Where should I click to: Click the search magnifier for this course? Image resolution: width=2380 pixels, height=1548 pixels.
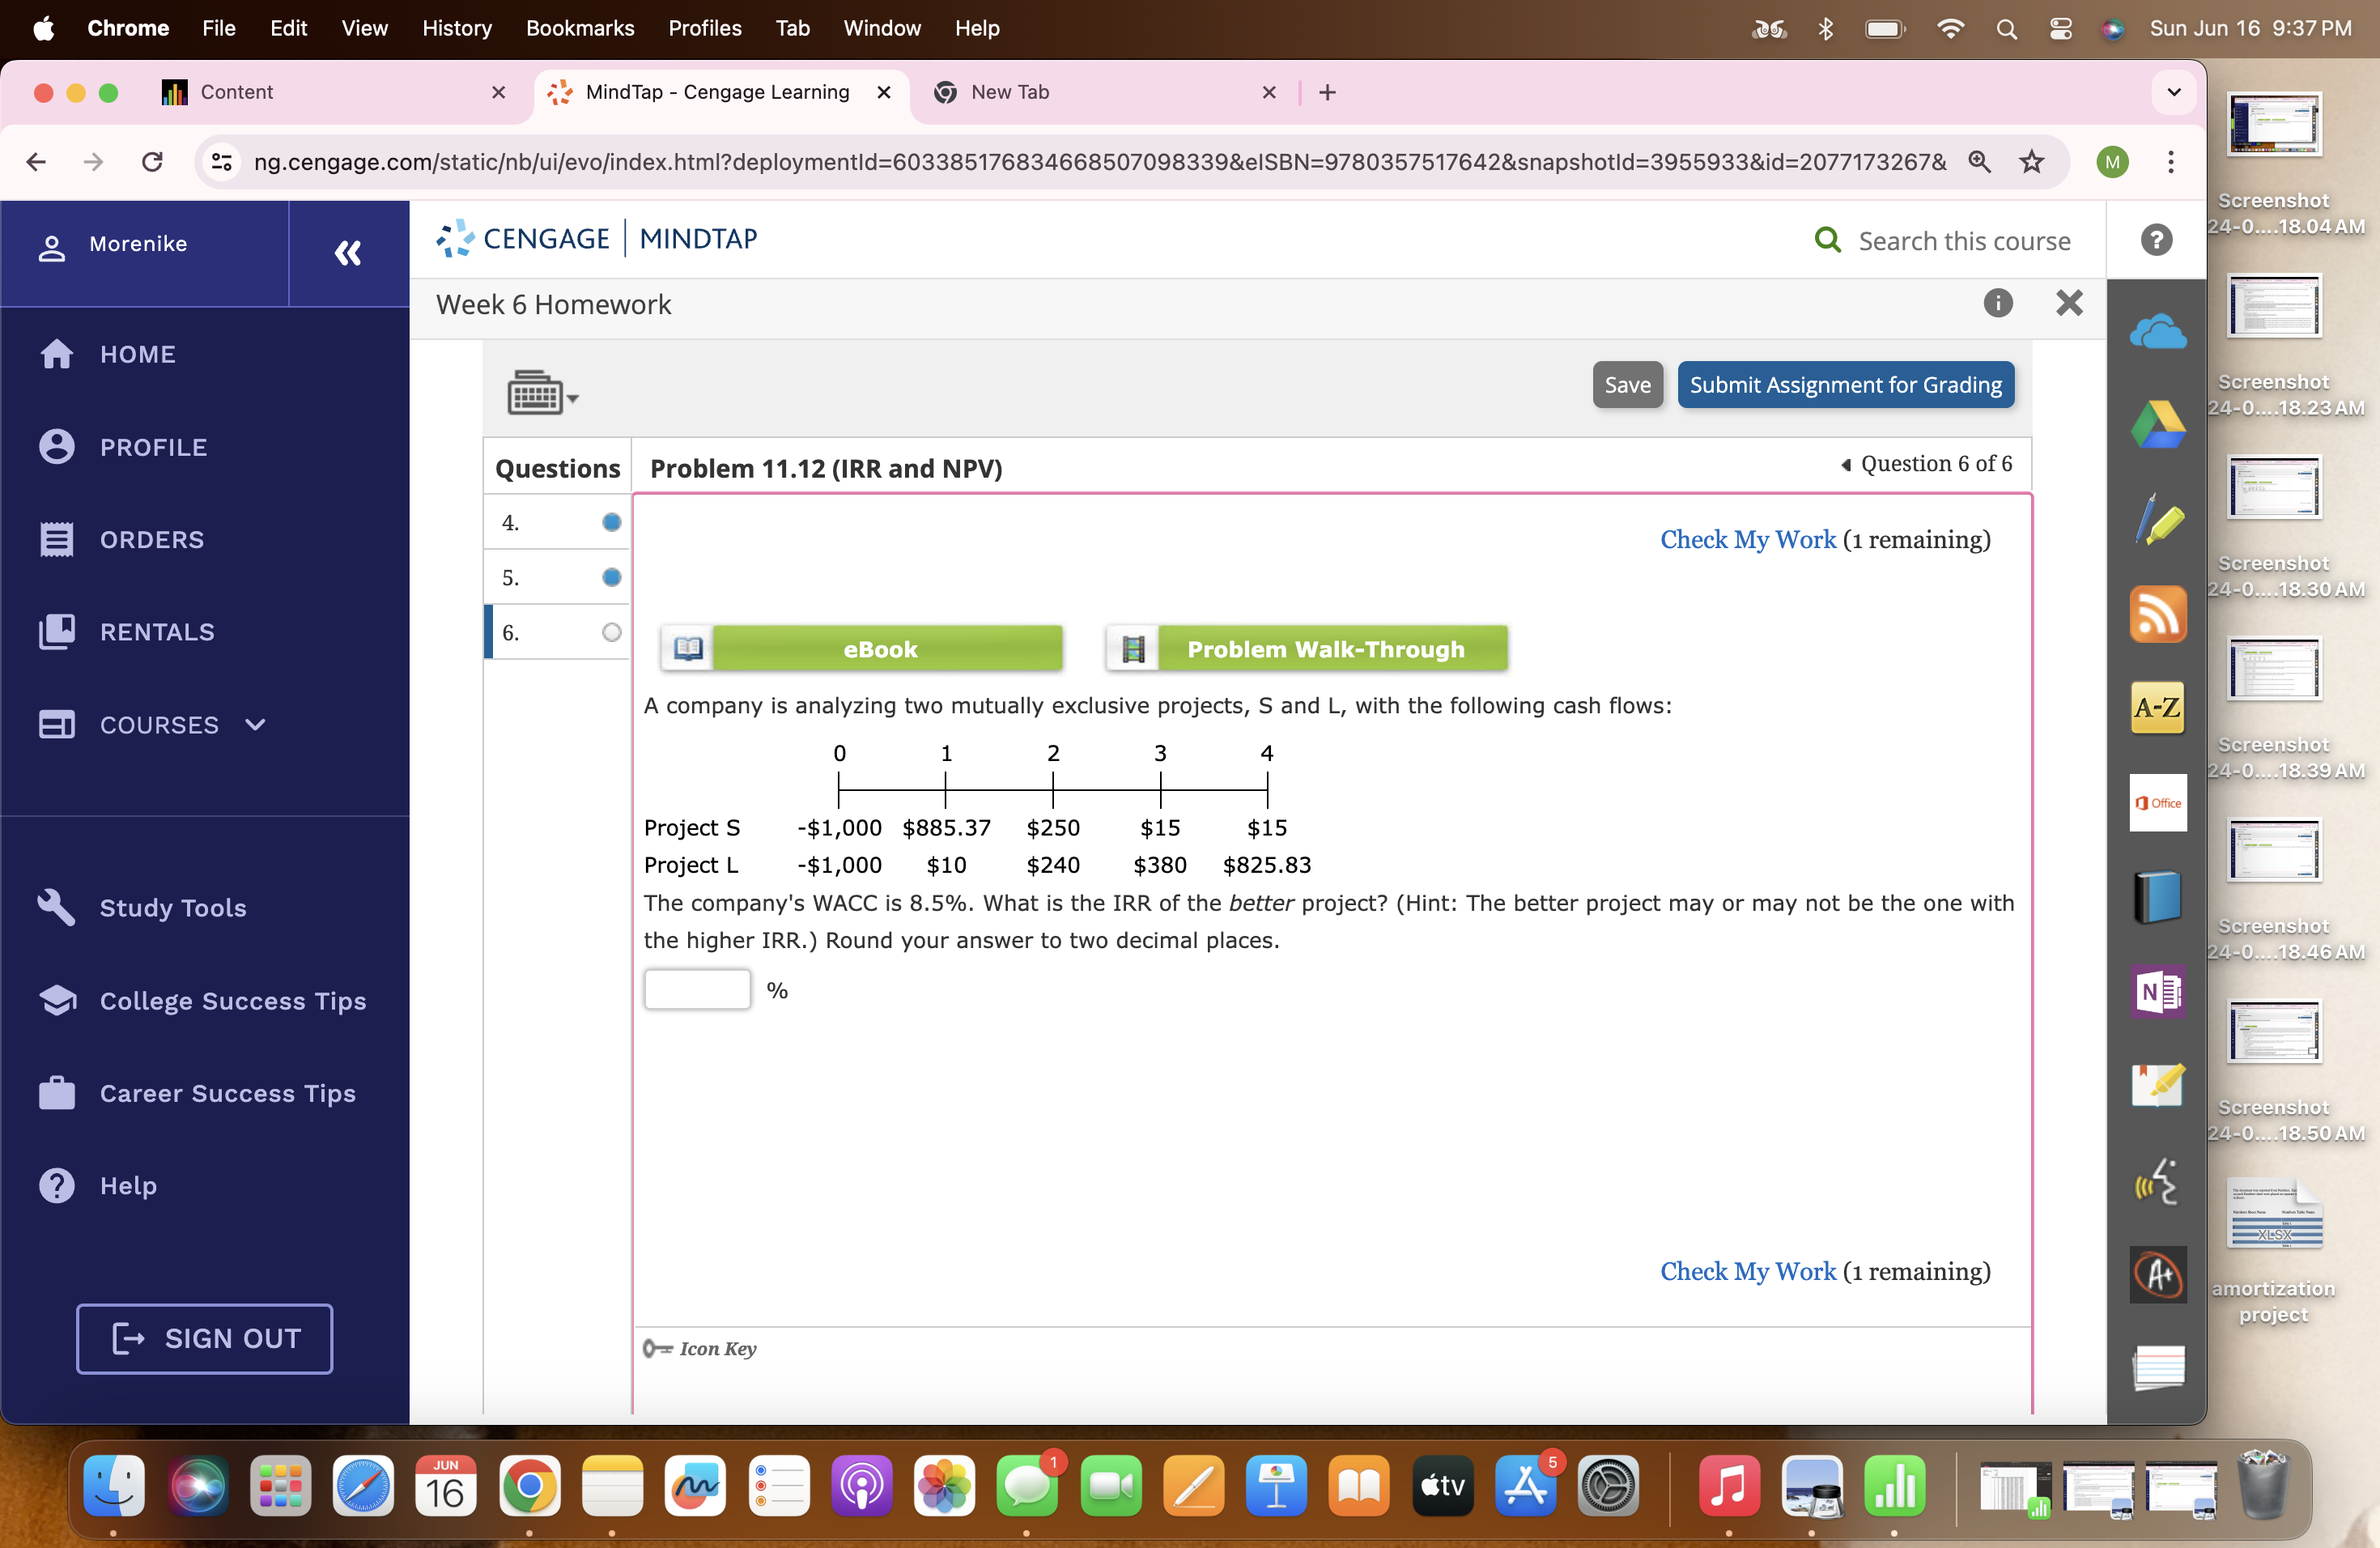[x=1829, y=240]
